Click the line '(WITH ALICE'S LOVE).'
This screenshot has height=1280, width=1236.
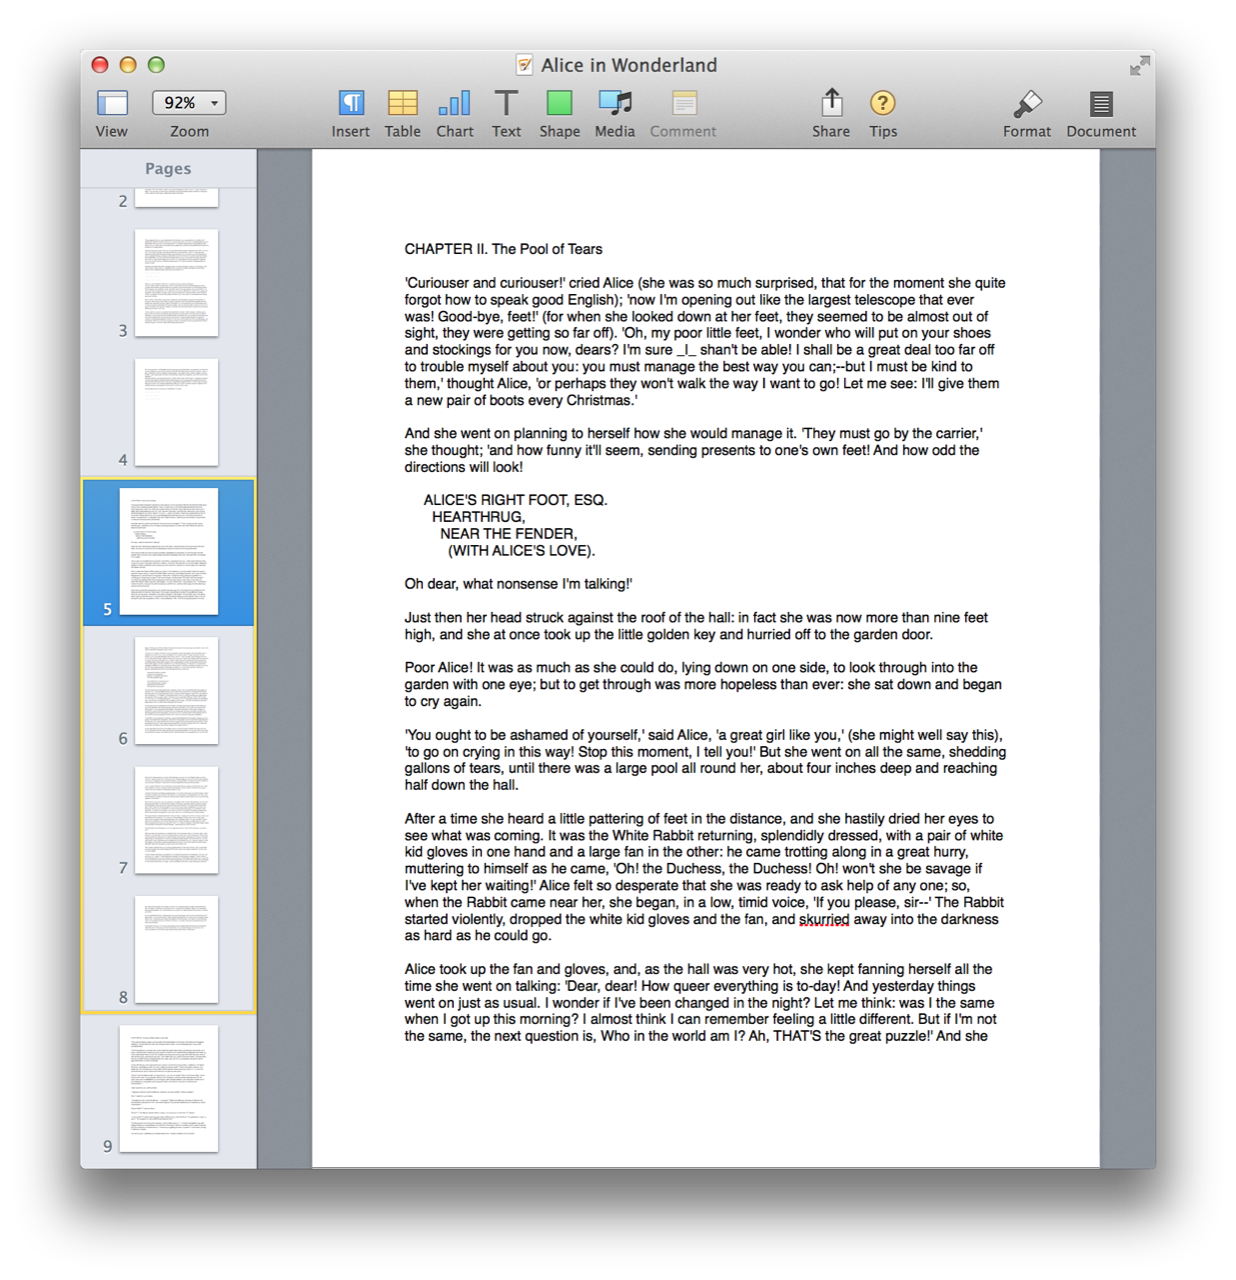coord(521,551)
